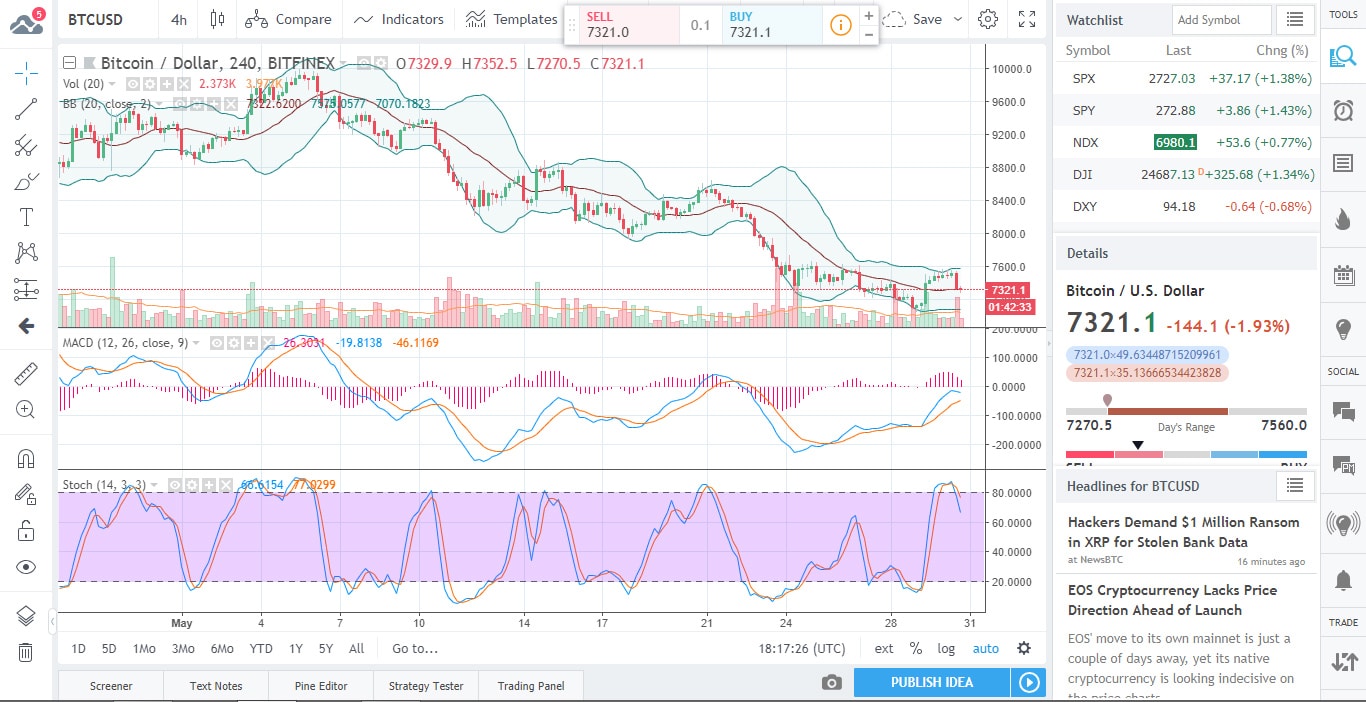This screenshot has height=702, width=1366.
Task: Select the pitchfork drawing tool
Action: pos(26,146)
